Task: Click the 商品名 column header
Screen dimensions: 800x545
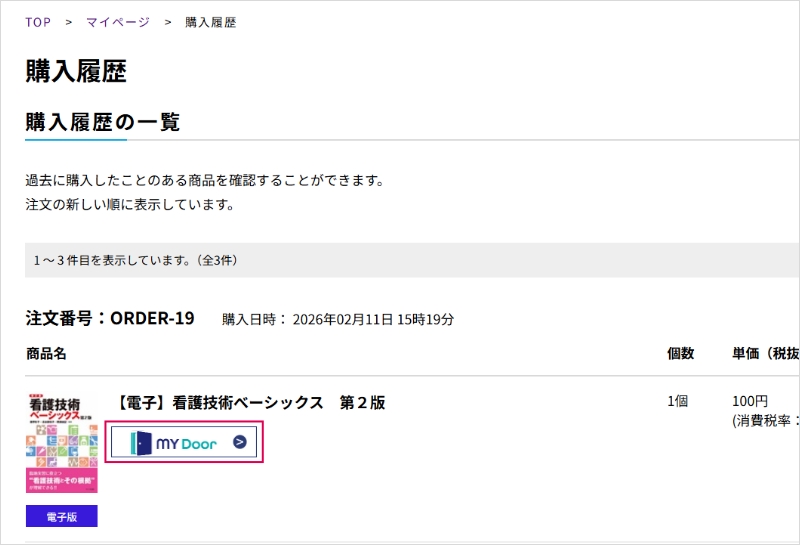Action: pyautogui.click(x=46, y=354)
